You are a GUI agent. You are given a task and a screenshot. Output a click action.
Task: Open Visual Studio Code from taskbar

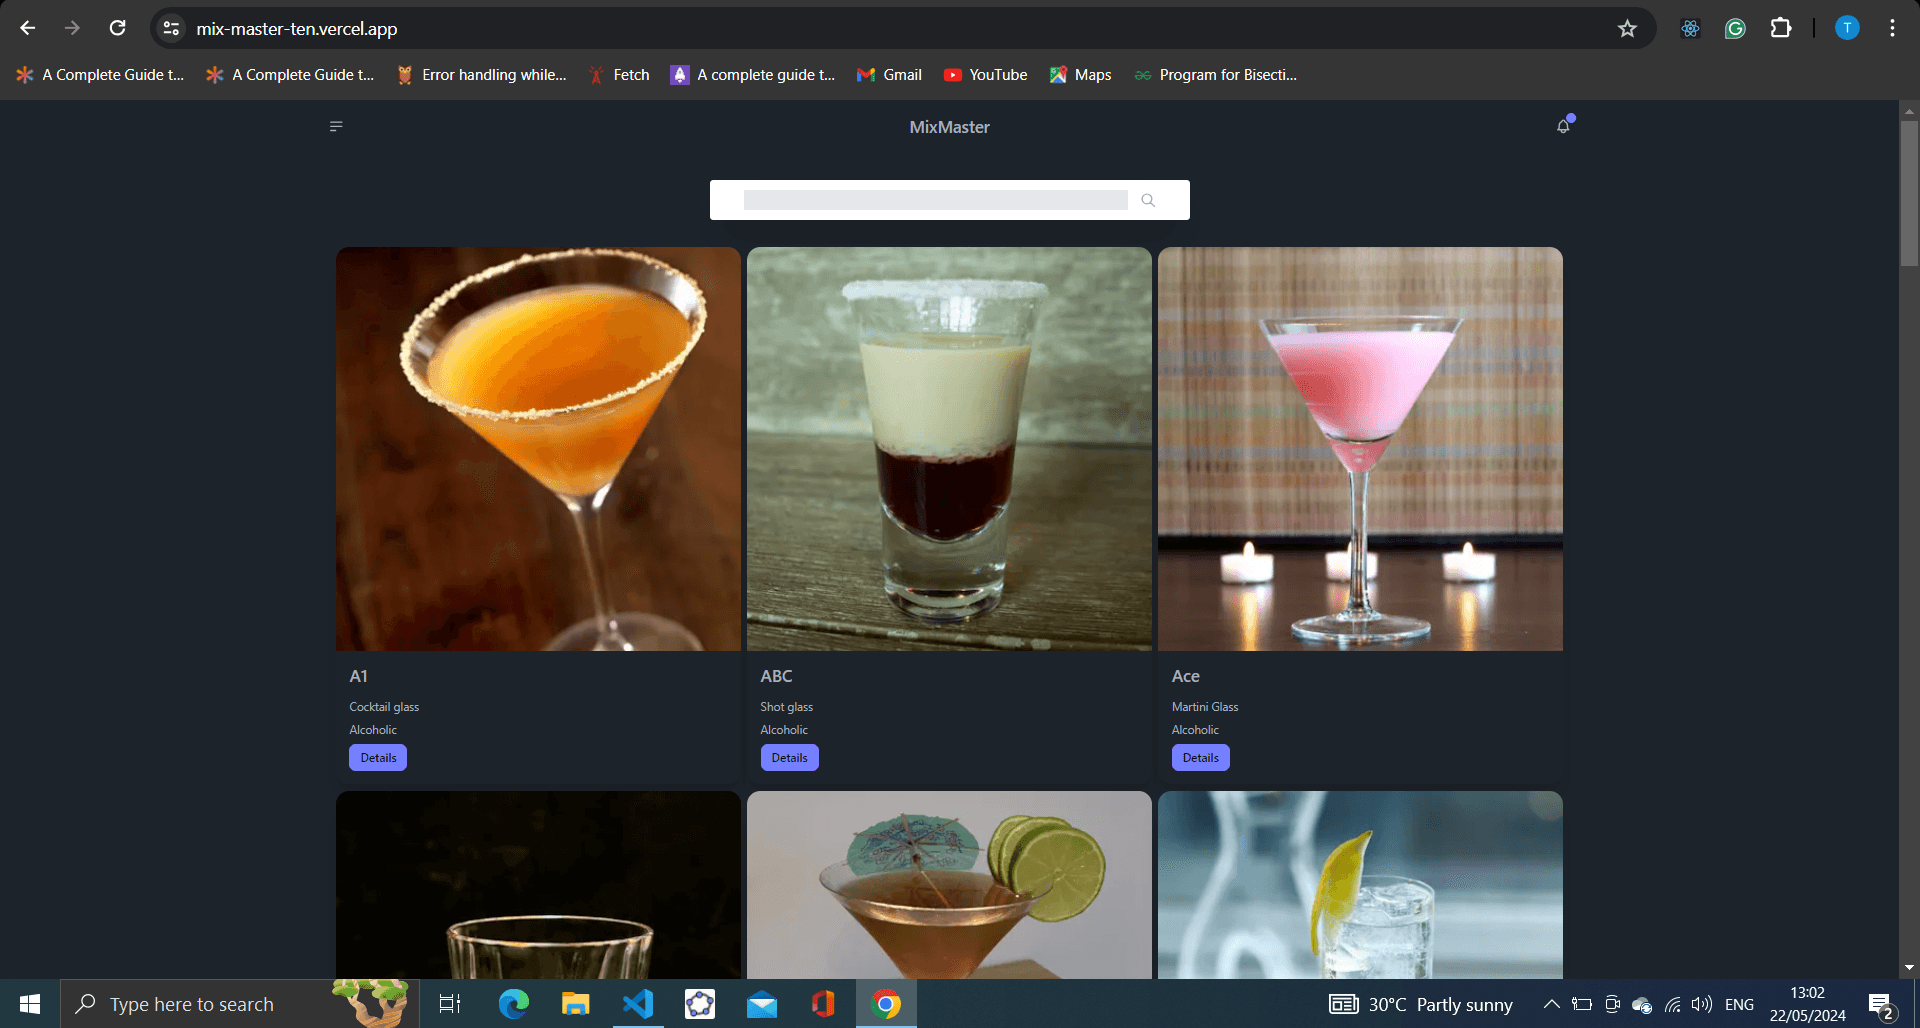point(637,1003)
